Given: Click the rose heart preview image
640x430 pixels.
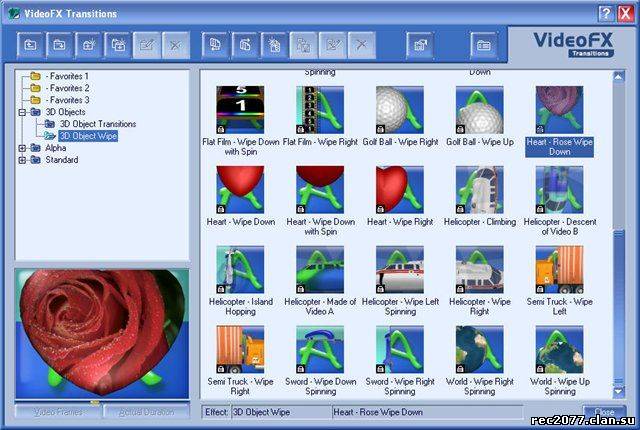Looking at the screenshot, I should 102,333.
